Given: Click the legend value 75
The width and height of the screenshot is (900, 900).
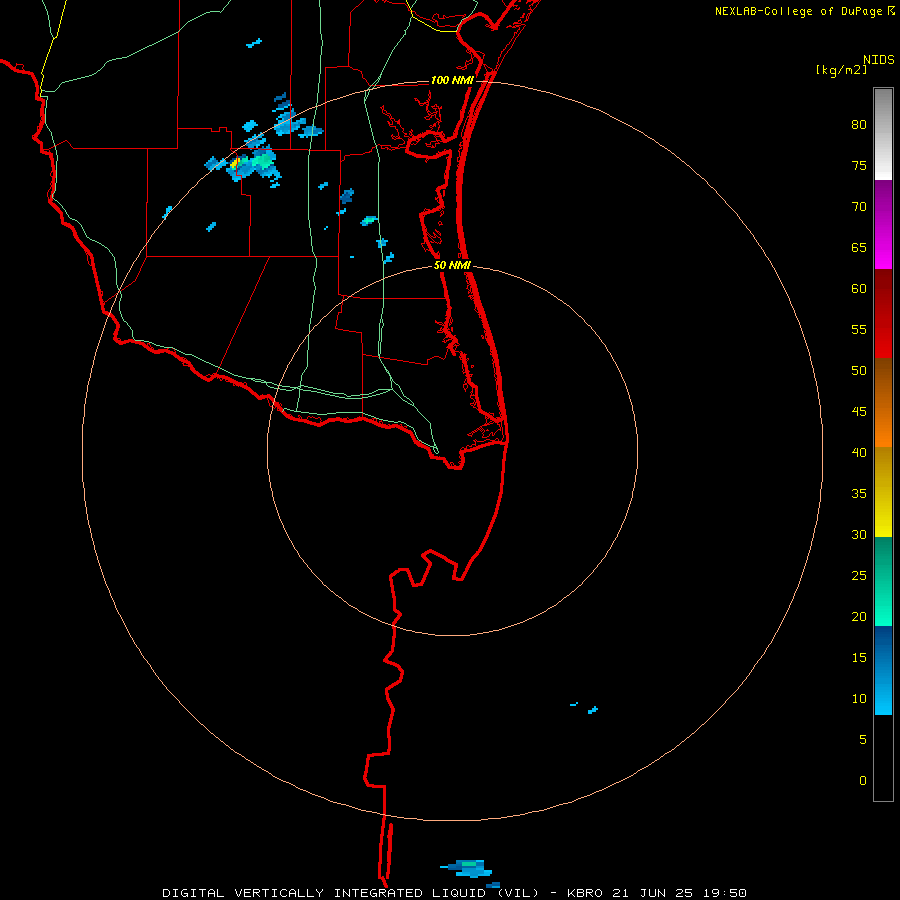Looking at the screenshot, I should (x=859, y=165).
